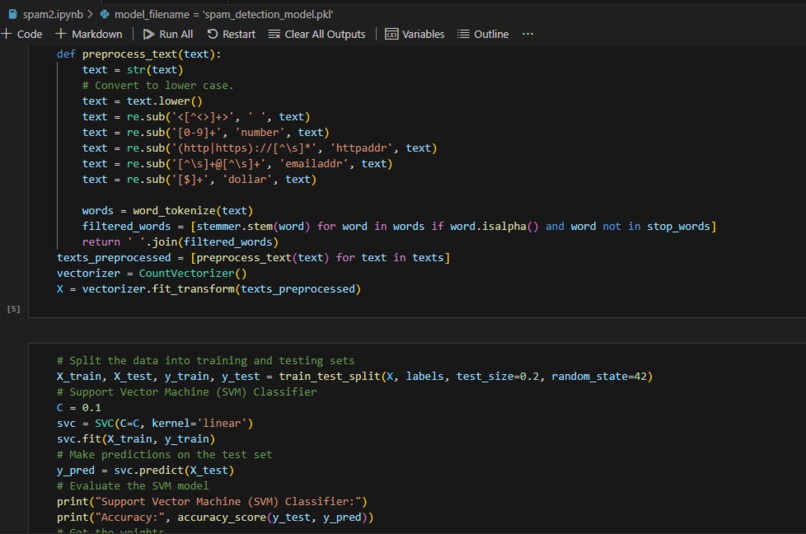This screenshot has width=806, height=534.
Task: Click the '# Support Vector Machine (SVM) Classifier' comment
Action: click(187, 392)
